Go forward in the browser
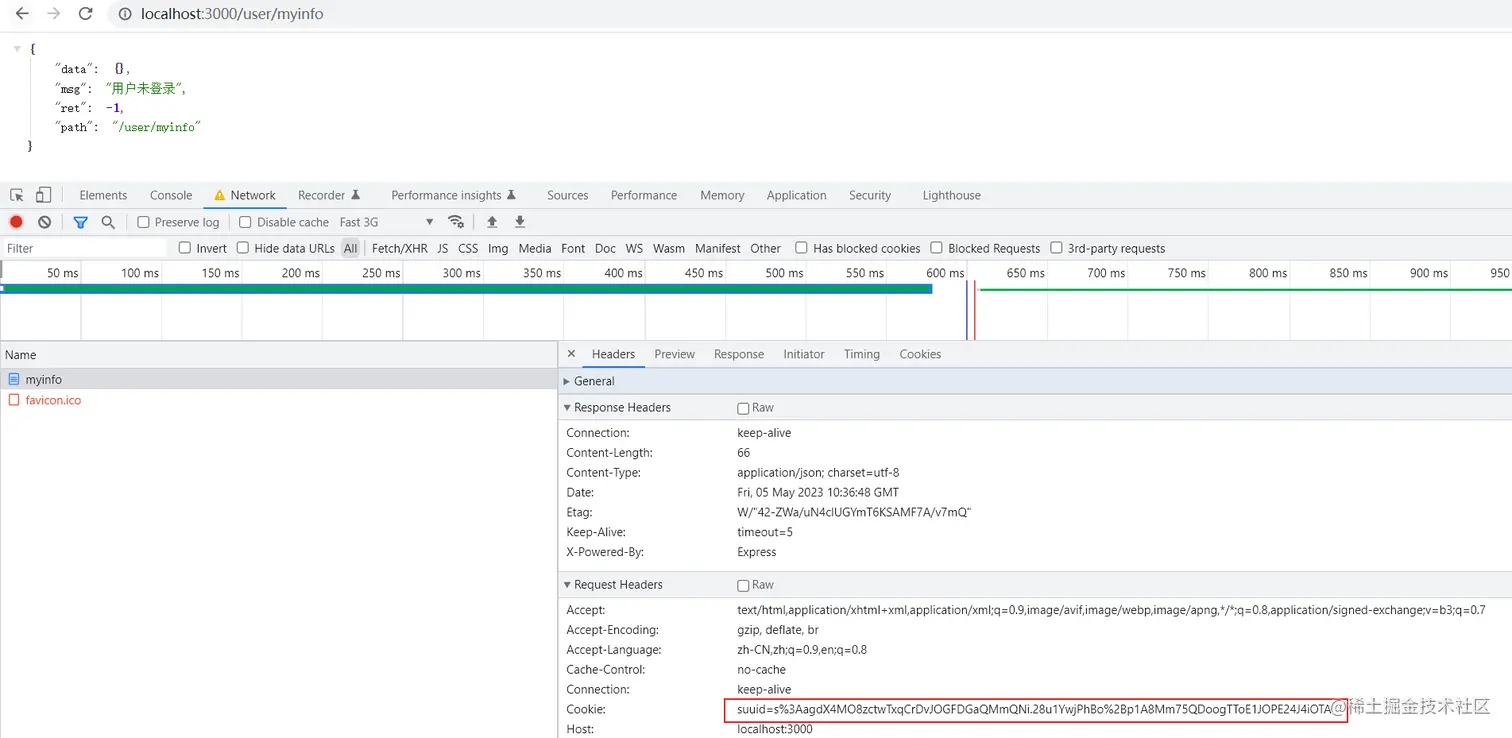Image resolution: width=1512 pixels, height=738 pixels. (x=54, y=14)
